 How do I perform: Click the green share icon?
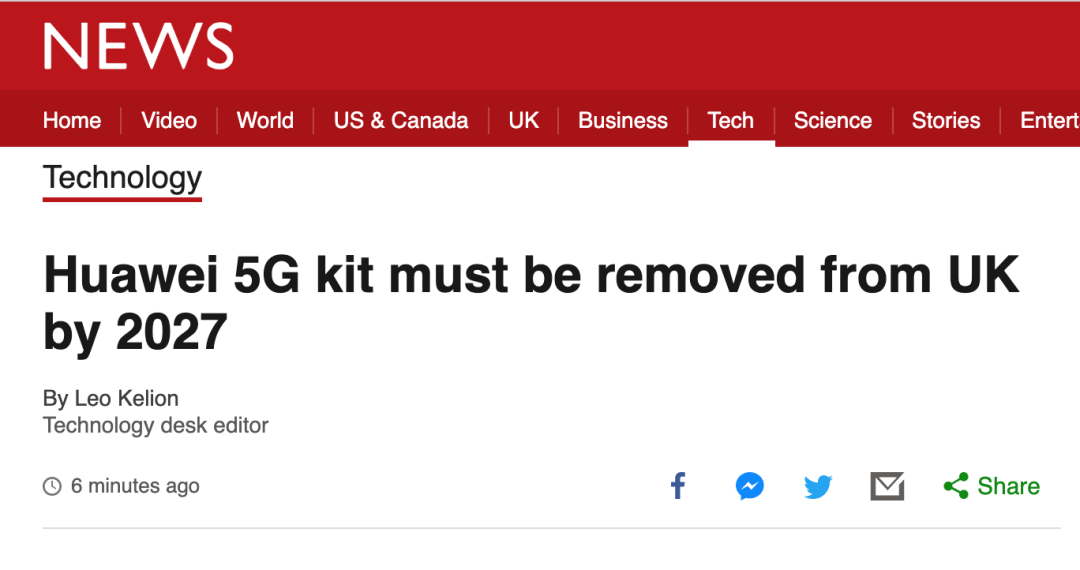click(x=956, y=487)
